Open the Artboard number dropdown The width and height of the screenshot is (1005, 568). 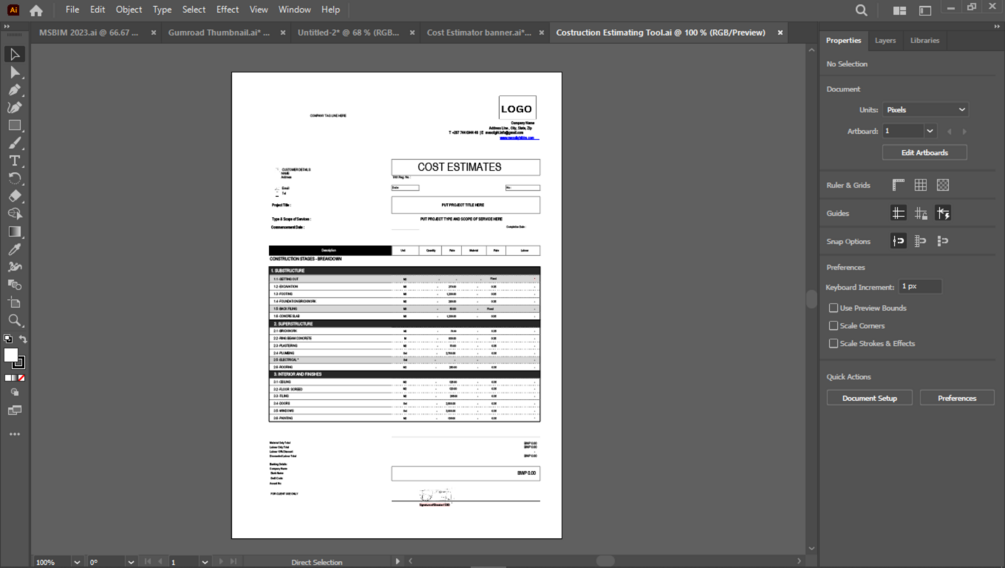tap(929, 131)
